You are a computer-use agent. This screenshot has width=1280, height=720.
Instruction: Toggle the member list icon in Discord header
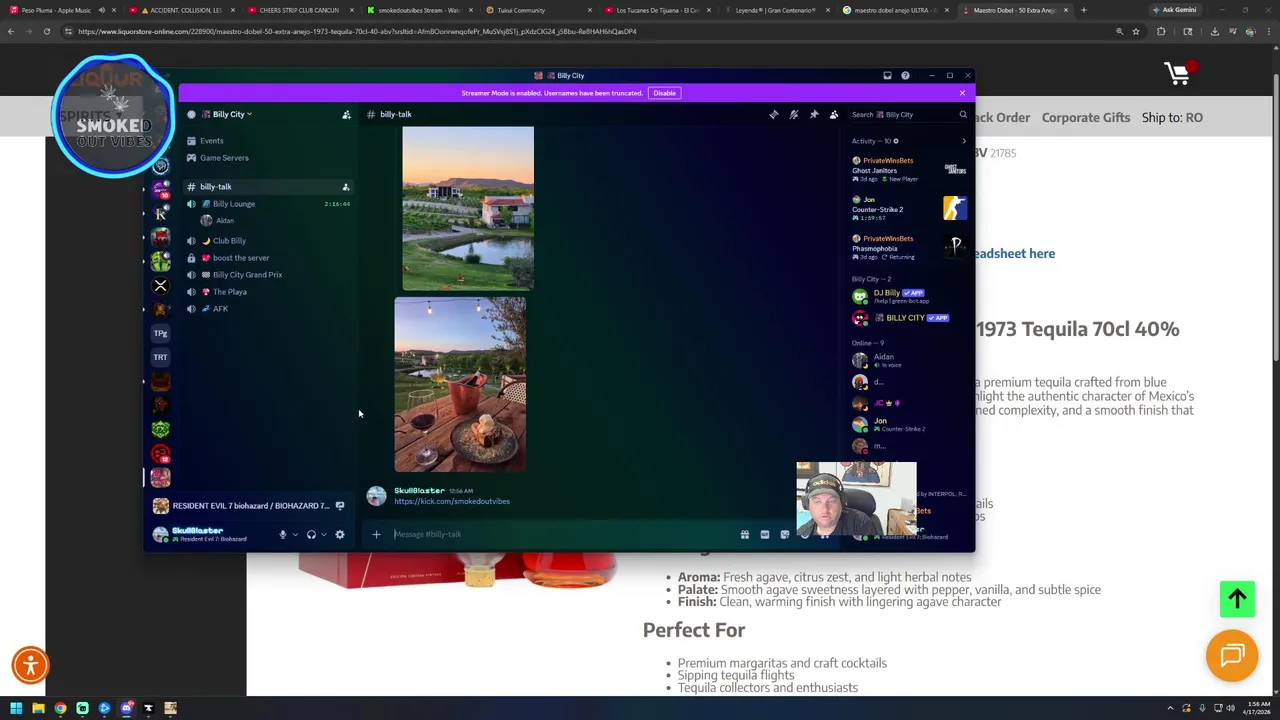click(834, 114)
